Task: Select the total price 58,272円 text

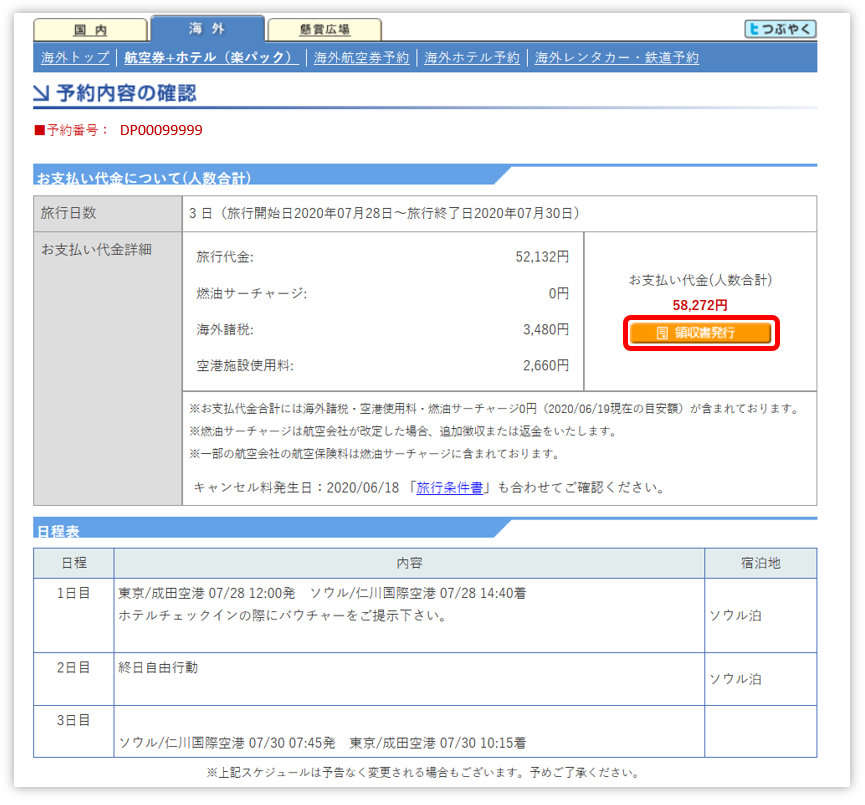Action: [x=701, y=305]
